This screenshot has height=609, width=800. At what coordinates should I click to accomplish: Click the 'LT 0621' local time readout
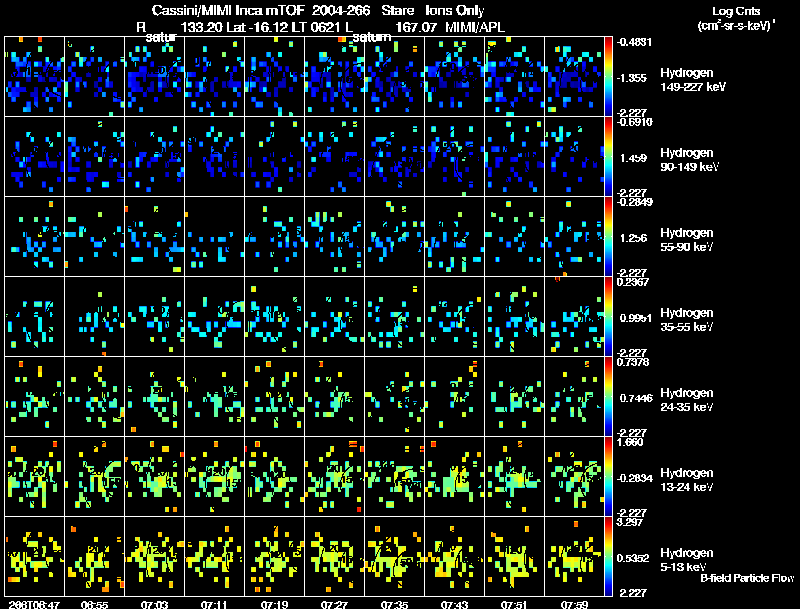tap(314, 27)
